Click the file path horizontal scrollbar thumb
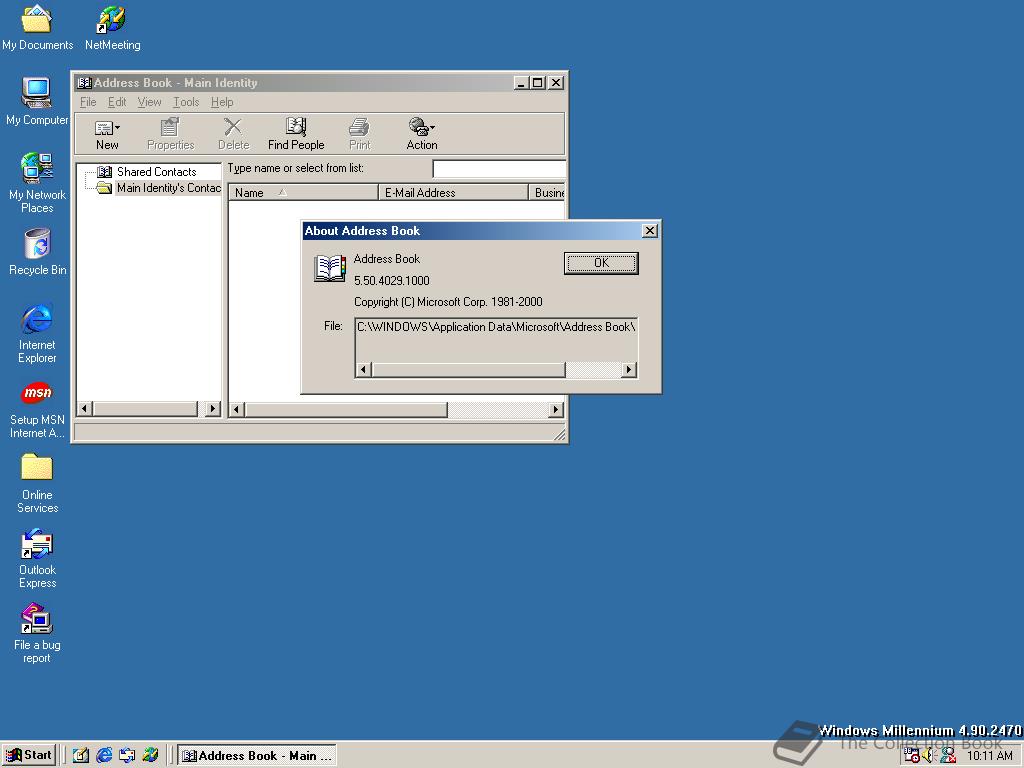The height and width of the screenshot is (768, 1024). (468, 370)
